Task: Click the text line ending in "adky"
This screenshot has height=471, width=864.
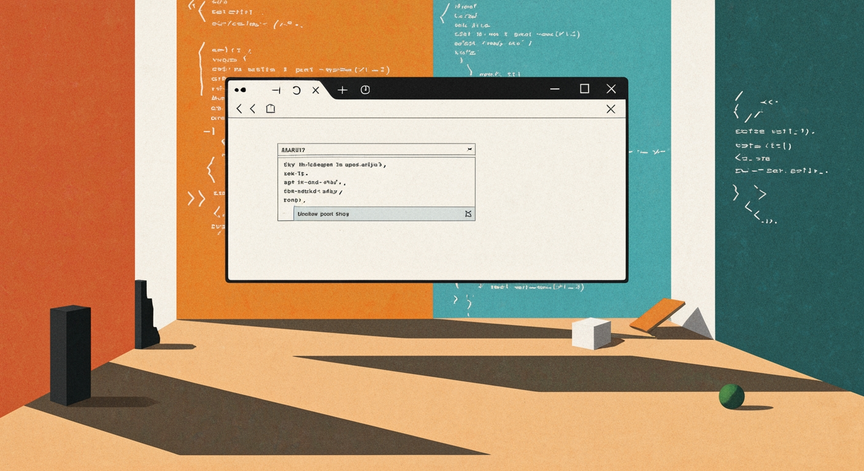Action: 312,191
